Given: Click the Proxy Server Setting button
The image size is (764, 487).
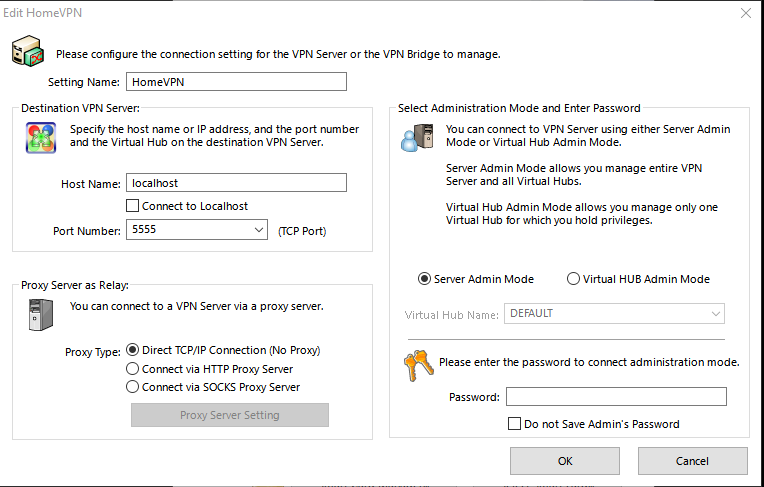Looking at the screenshot, I should pos(229,415).
